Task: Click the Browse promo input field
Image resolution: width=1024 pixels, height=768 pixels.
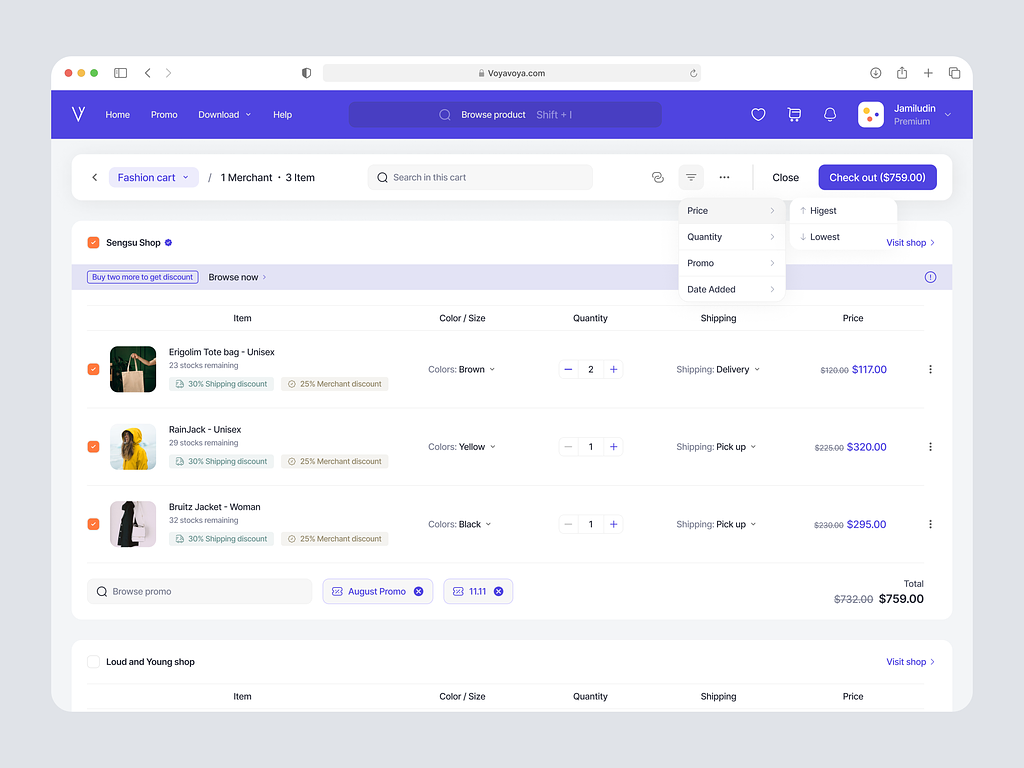Action: [x=200, y=592]
